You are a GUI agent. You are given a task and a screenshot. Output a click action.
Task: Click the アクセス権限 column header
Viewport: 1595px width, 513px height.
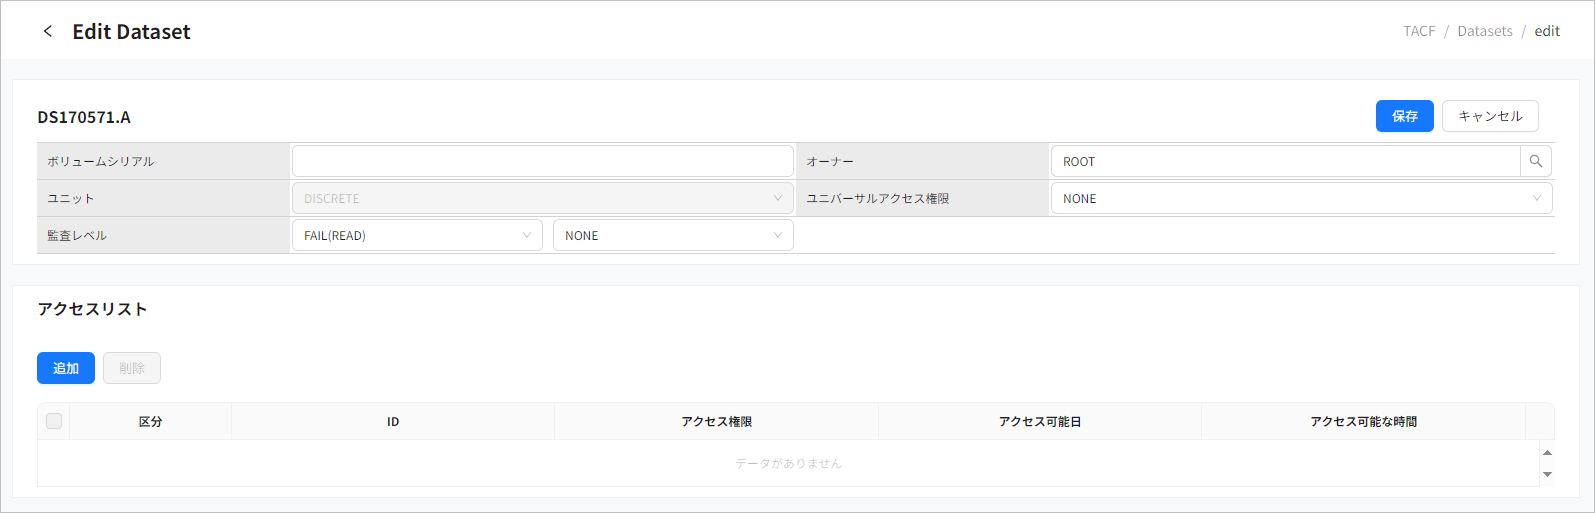point(716,422)
